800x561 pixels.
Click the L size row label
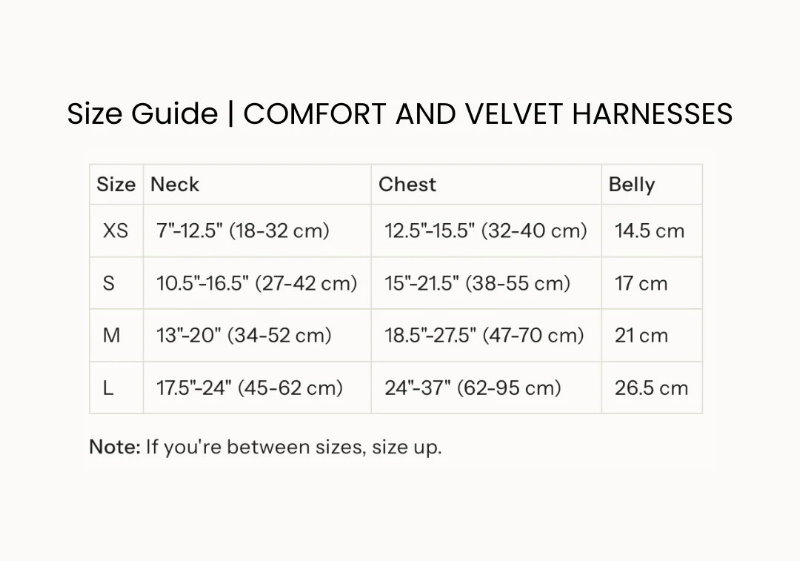tap(108, 387)
